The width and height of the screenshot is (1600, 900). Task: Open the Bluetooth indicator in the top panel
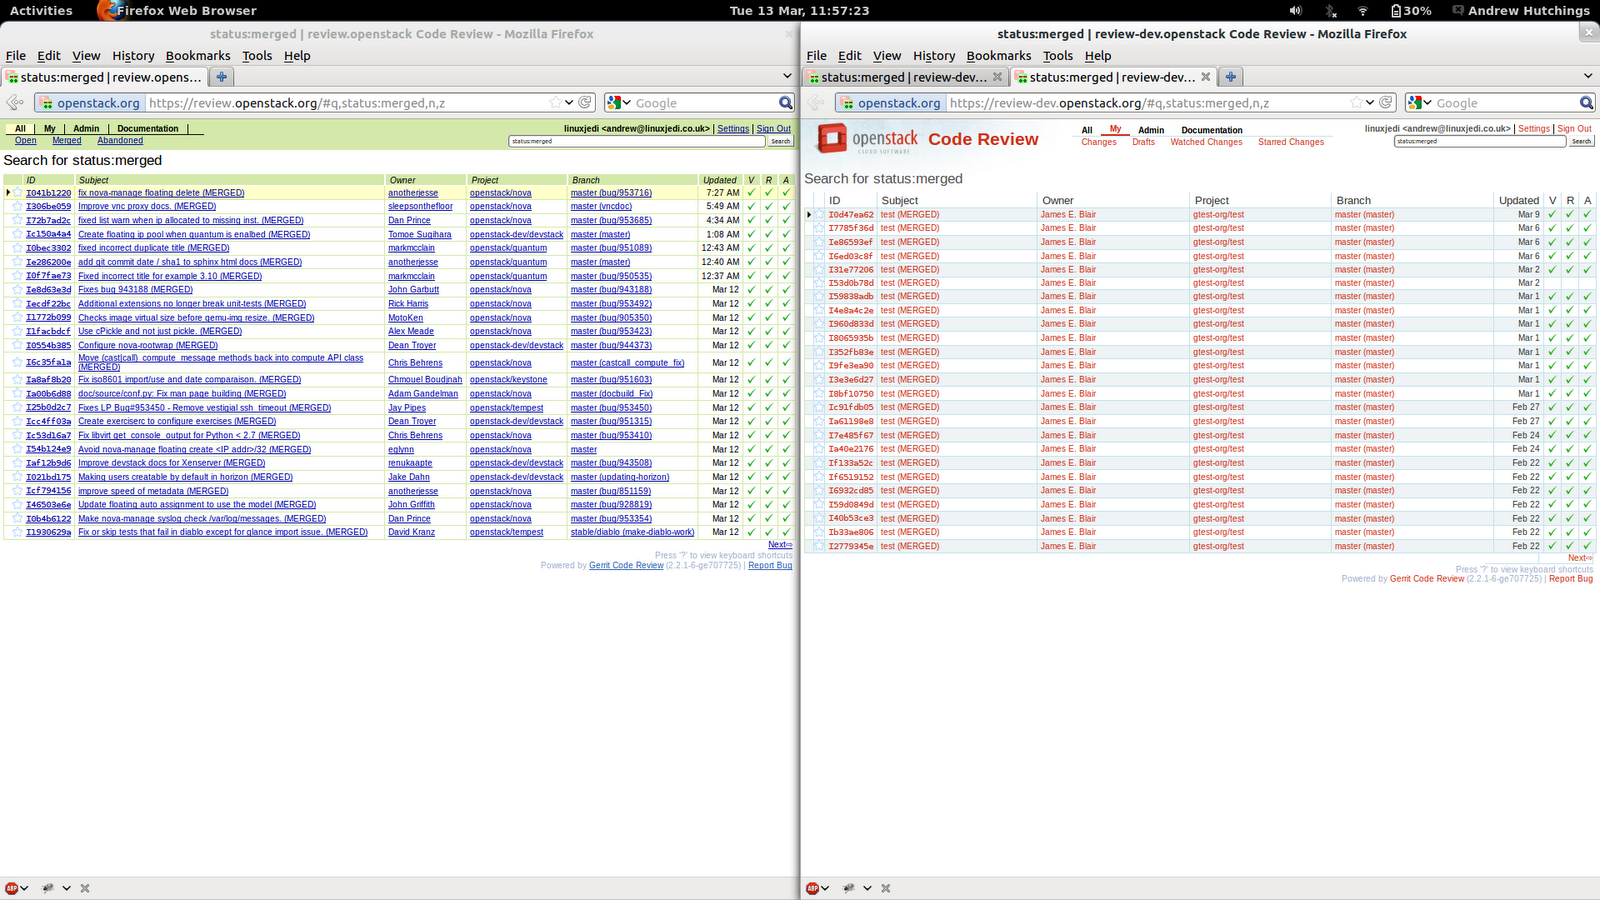pos(1331,11)
